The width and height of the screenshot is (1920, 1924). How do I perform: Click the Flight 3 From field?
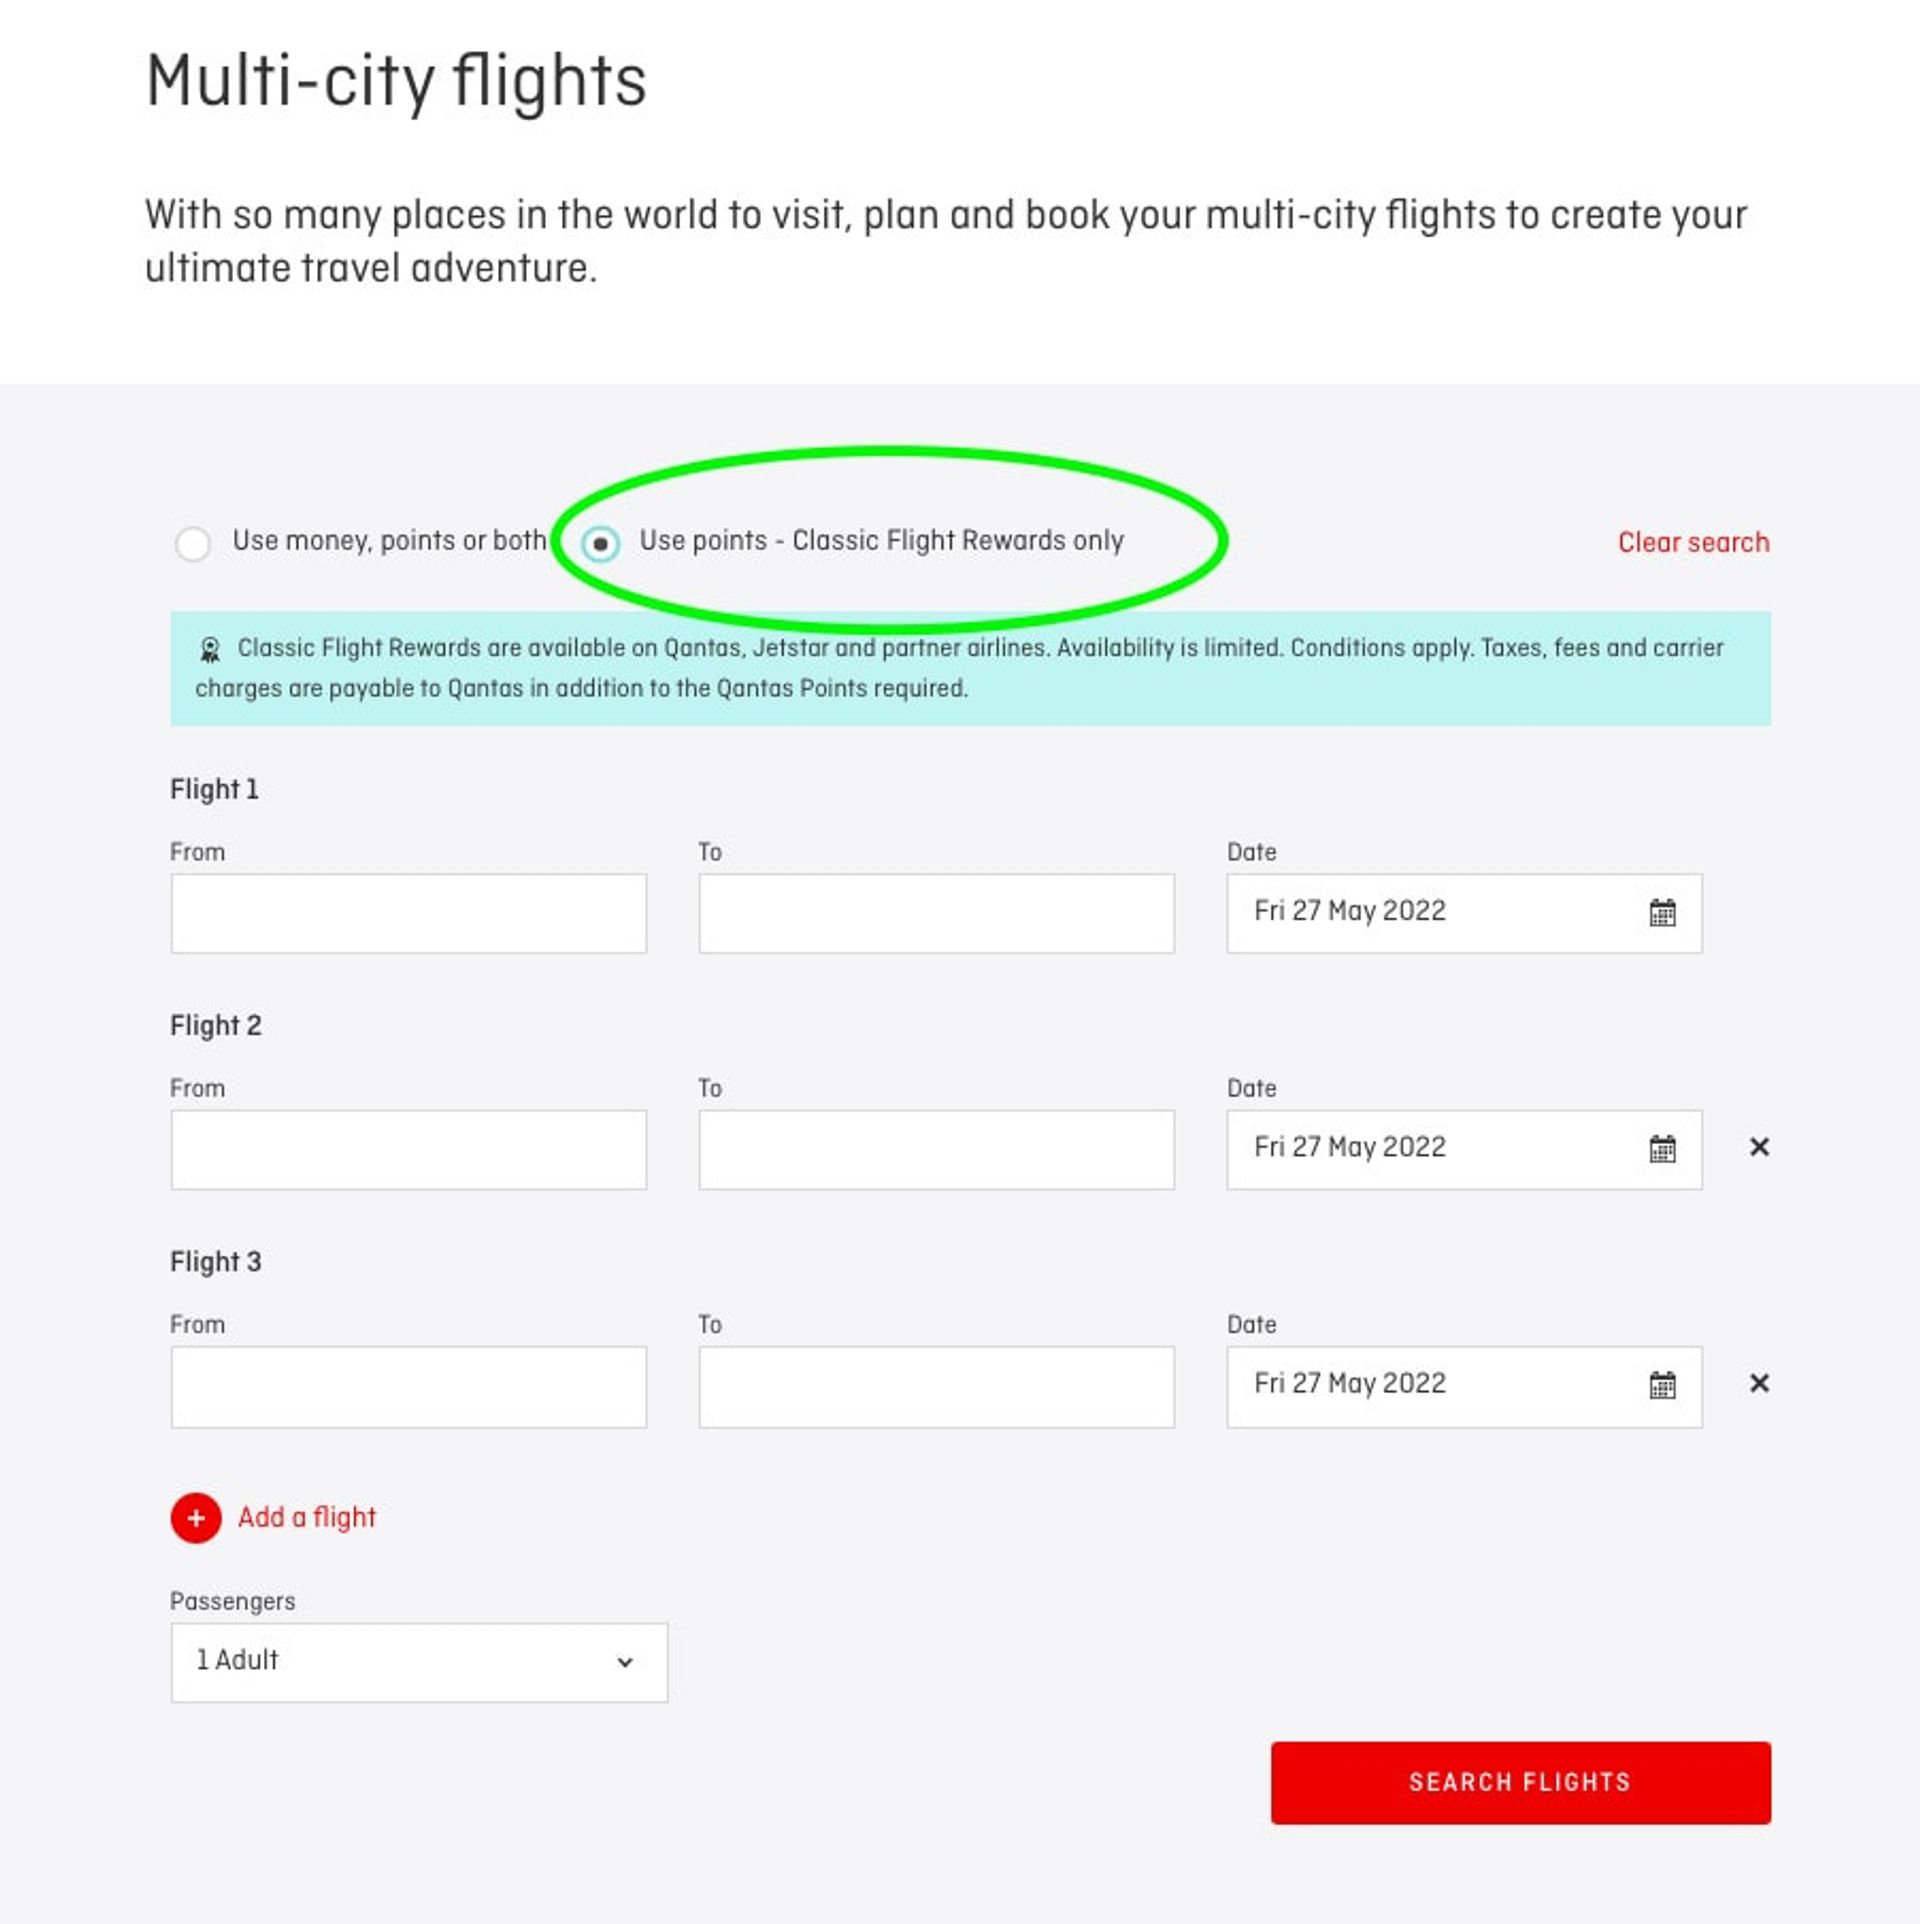click(409, 1384)
